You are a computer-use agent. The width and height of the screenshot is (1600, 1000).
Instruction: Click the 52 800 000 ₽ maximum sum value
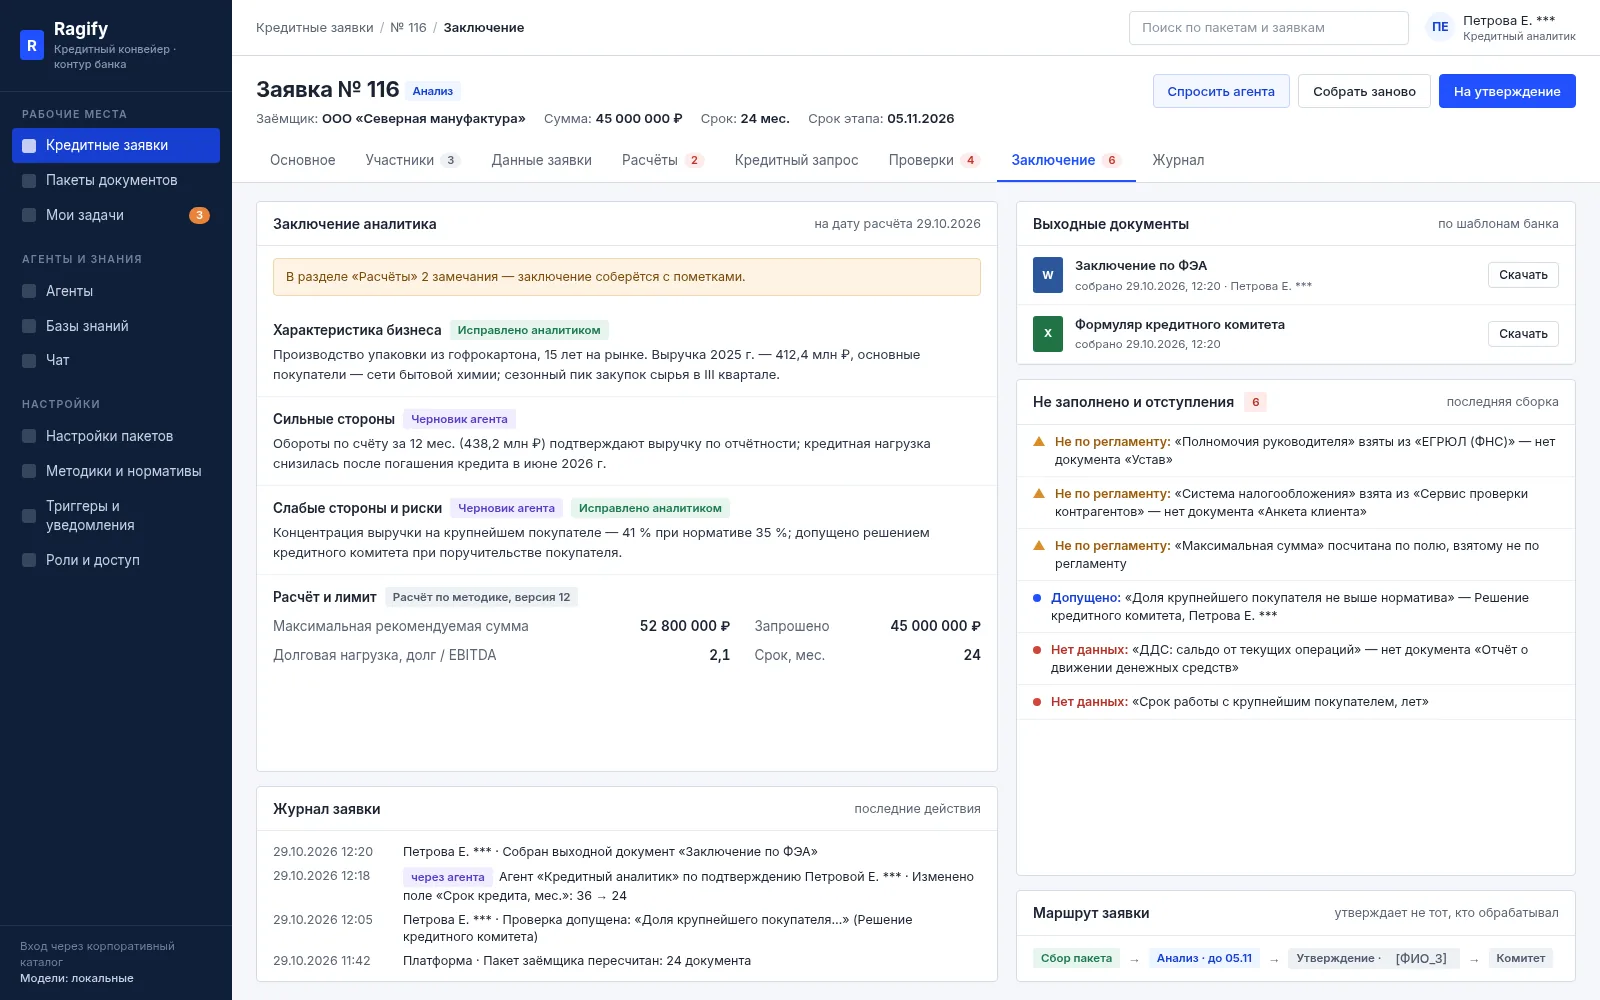[x=685, y=626]
